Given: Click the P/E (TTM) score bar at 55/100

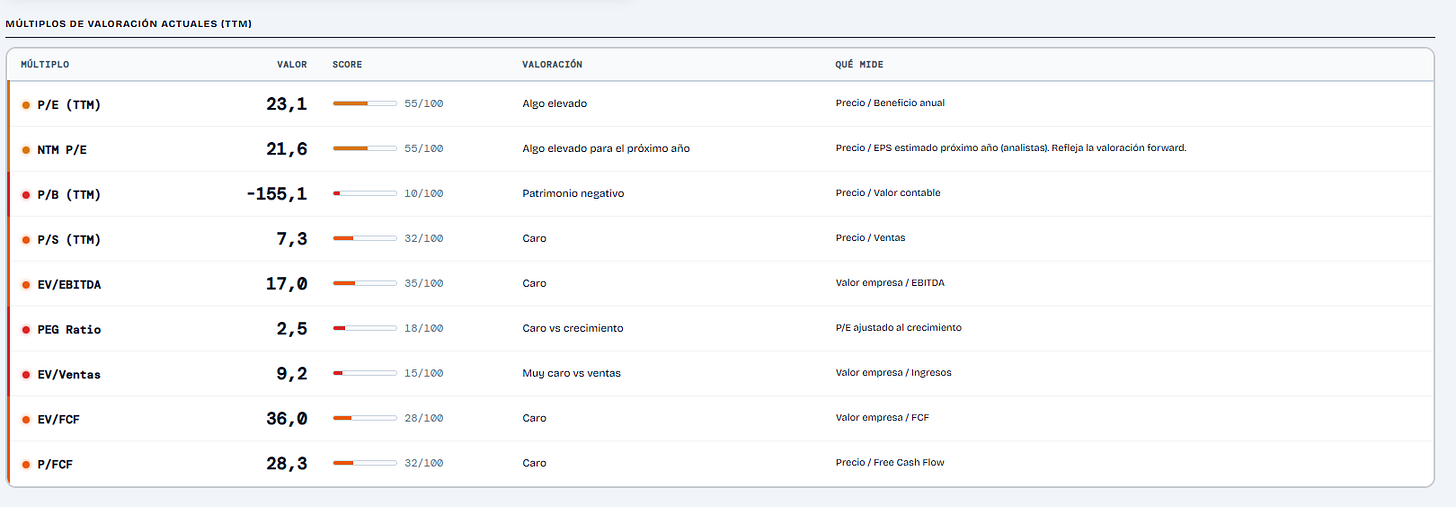Looking at the screenshot, I should click(365, 103).
